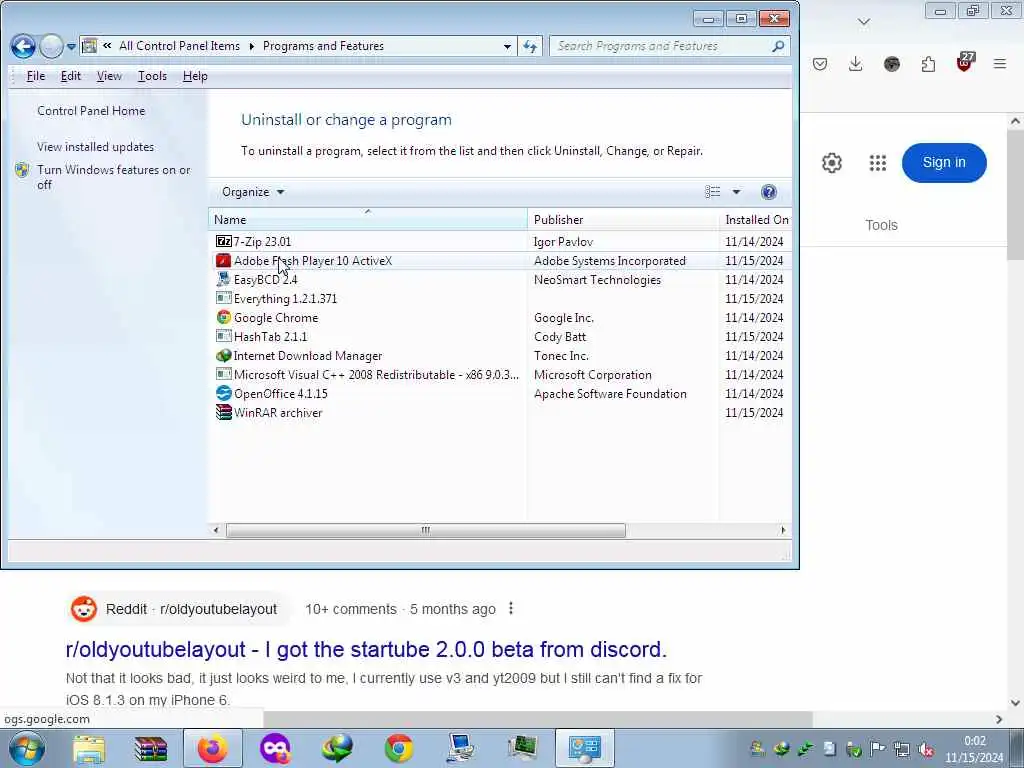
Task: Expand the Organize dropdown
Action: (x=253, y=192)
